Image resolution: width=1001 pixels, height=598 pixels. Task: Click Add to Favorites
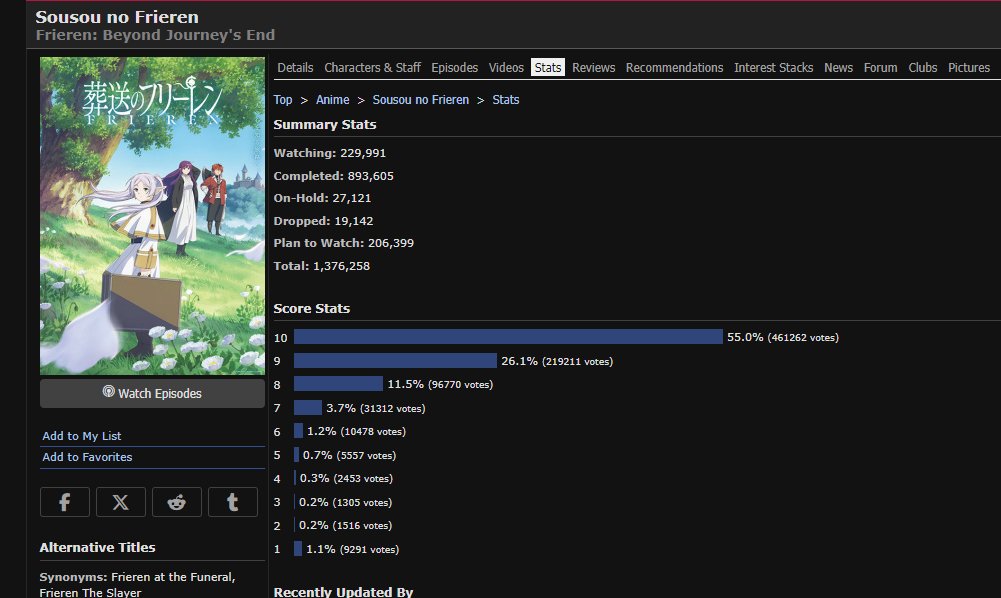click(x=87, y=457)
